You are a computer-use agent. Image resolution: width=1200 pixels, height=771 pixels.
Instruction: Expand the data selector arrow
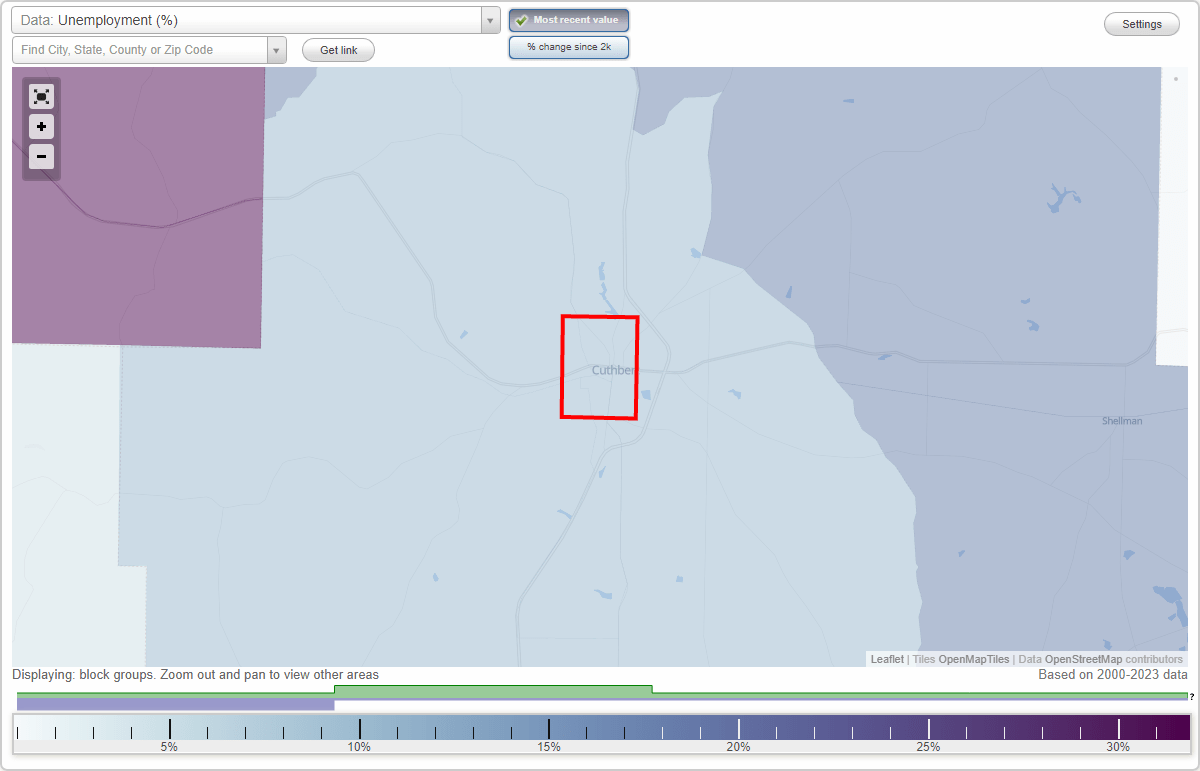point(490,20)
